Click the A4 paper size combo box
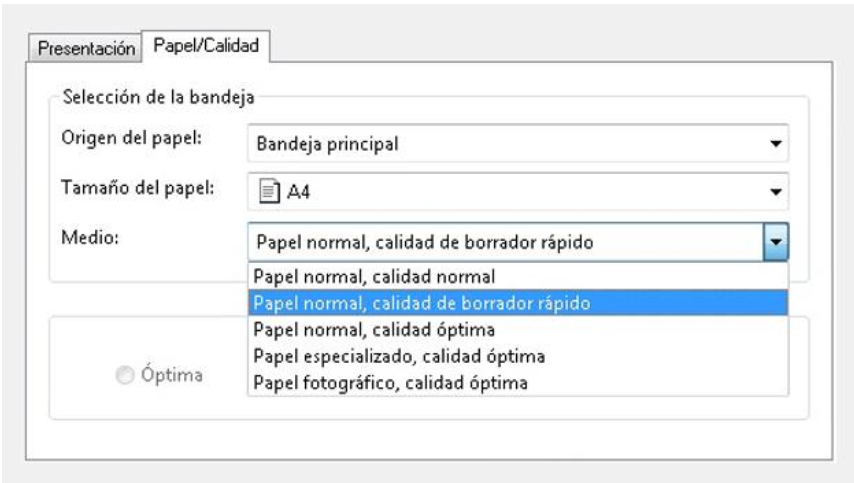This screenshot has width=854, height=483. point(518,192)
